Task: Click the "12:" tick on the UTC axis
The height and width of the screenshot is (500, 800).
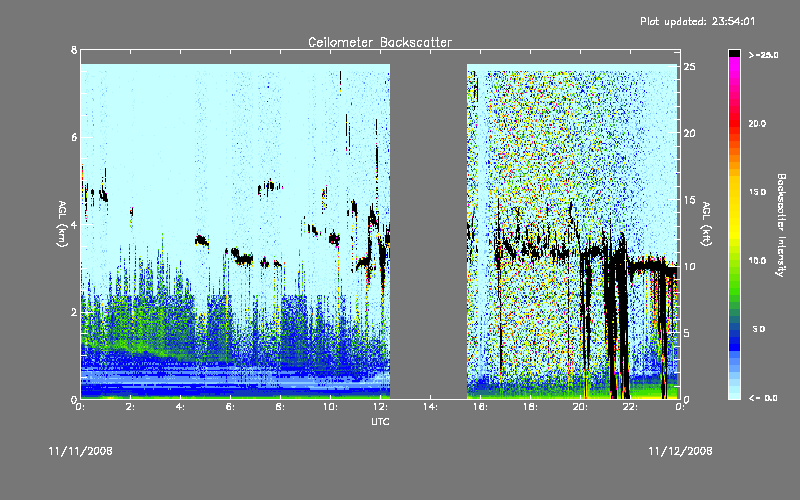Action: [381, 407]
